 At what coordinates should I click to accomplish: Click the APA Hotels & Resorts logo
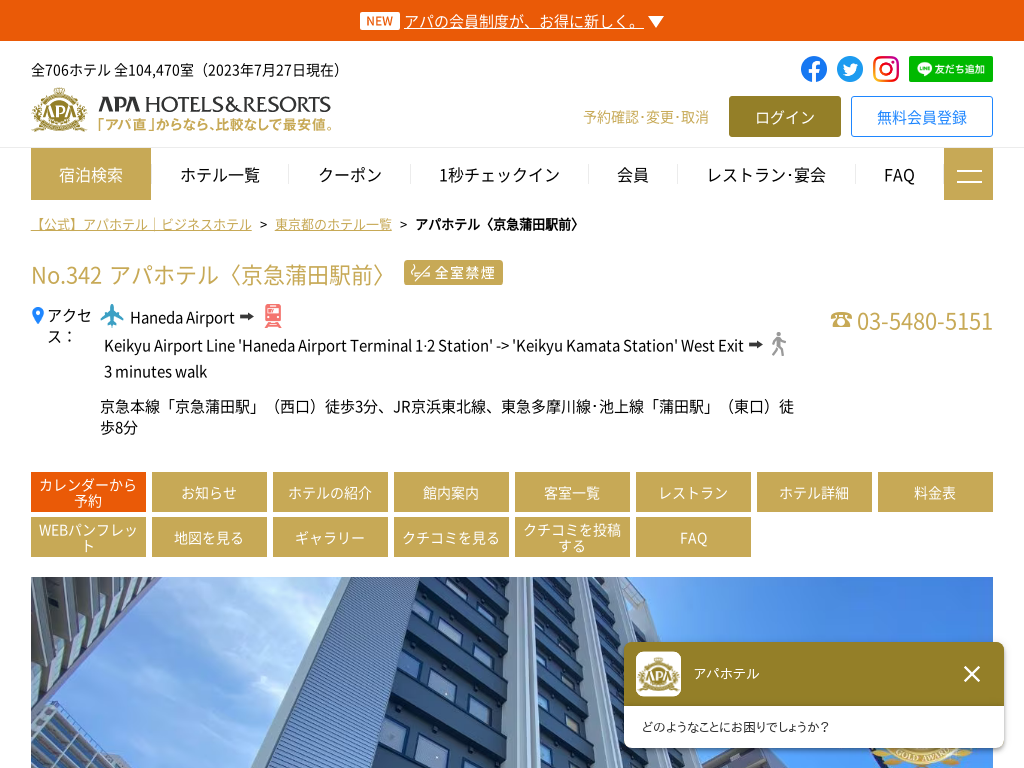(182, 112)
